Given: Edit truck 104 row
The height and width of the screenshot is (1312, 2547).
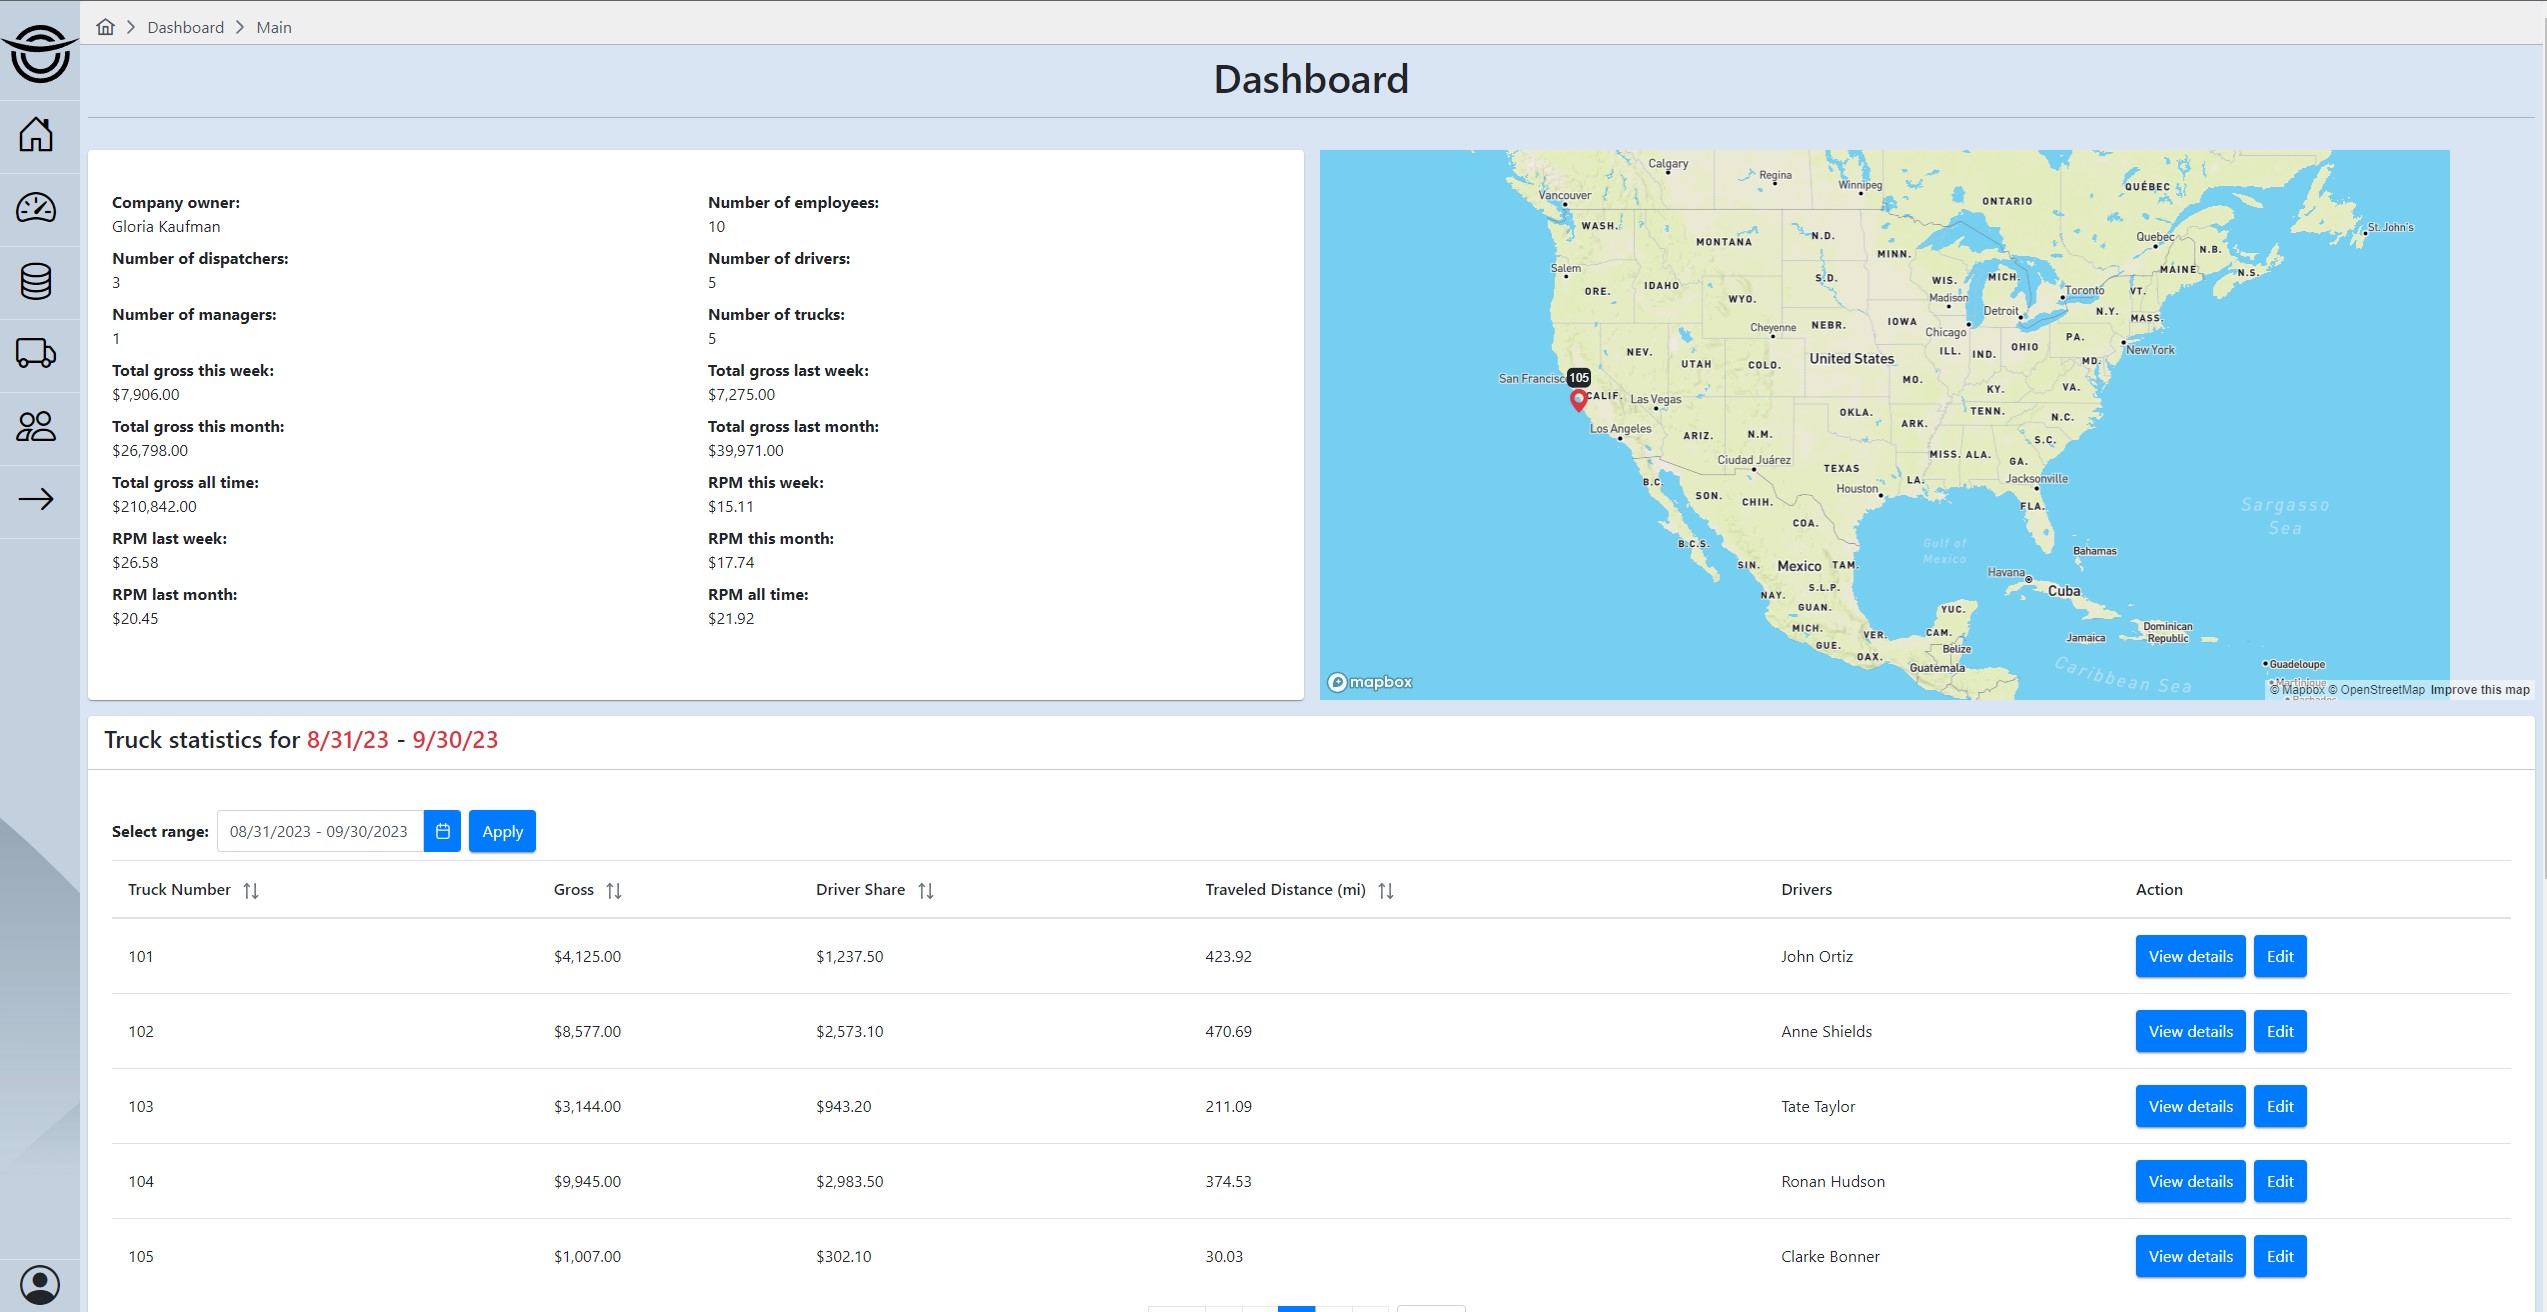Looking at the screenshot, I should (2279, 1181).
